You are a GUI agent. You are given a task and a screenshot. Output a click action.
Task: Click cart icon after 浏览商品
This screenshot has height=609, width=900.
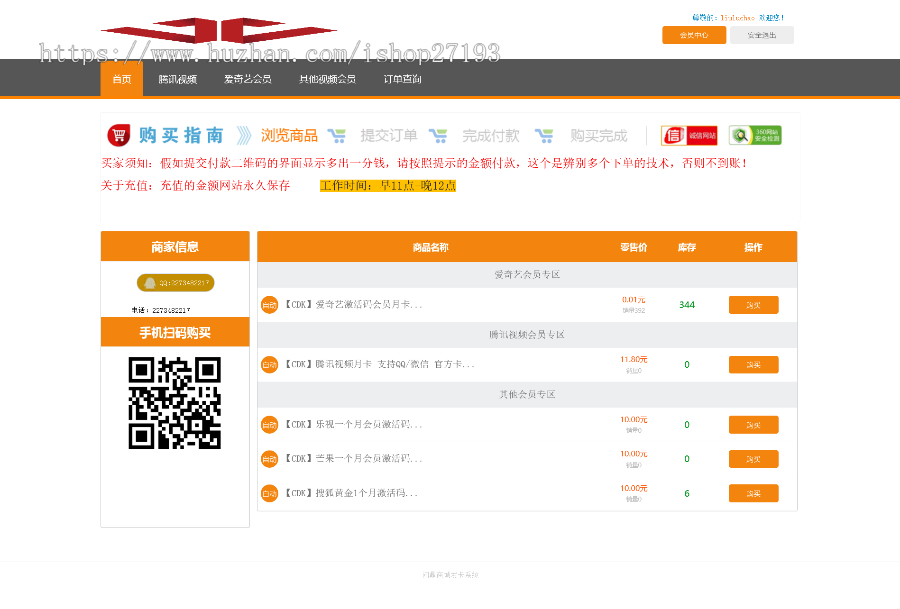336,136
